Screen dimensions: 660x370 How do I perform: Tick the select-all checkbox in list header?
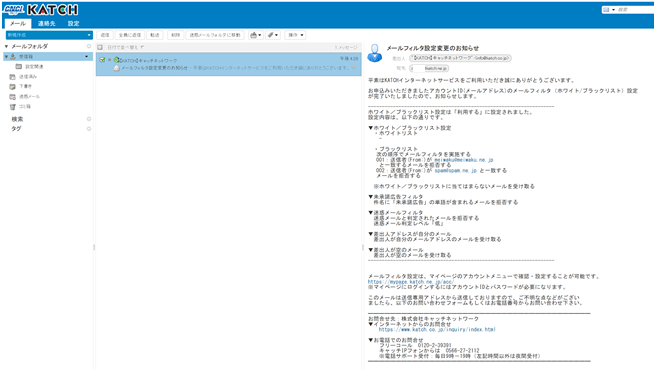click(100, 47)
